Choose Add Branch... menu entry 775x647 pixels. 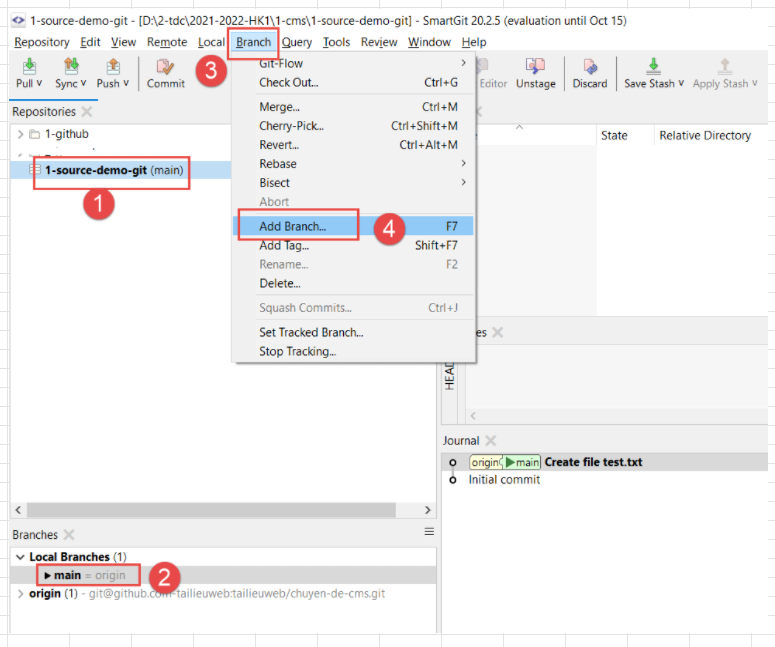tap(353, 226)
